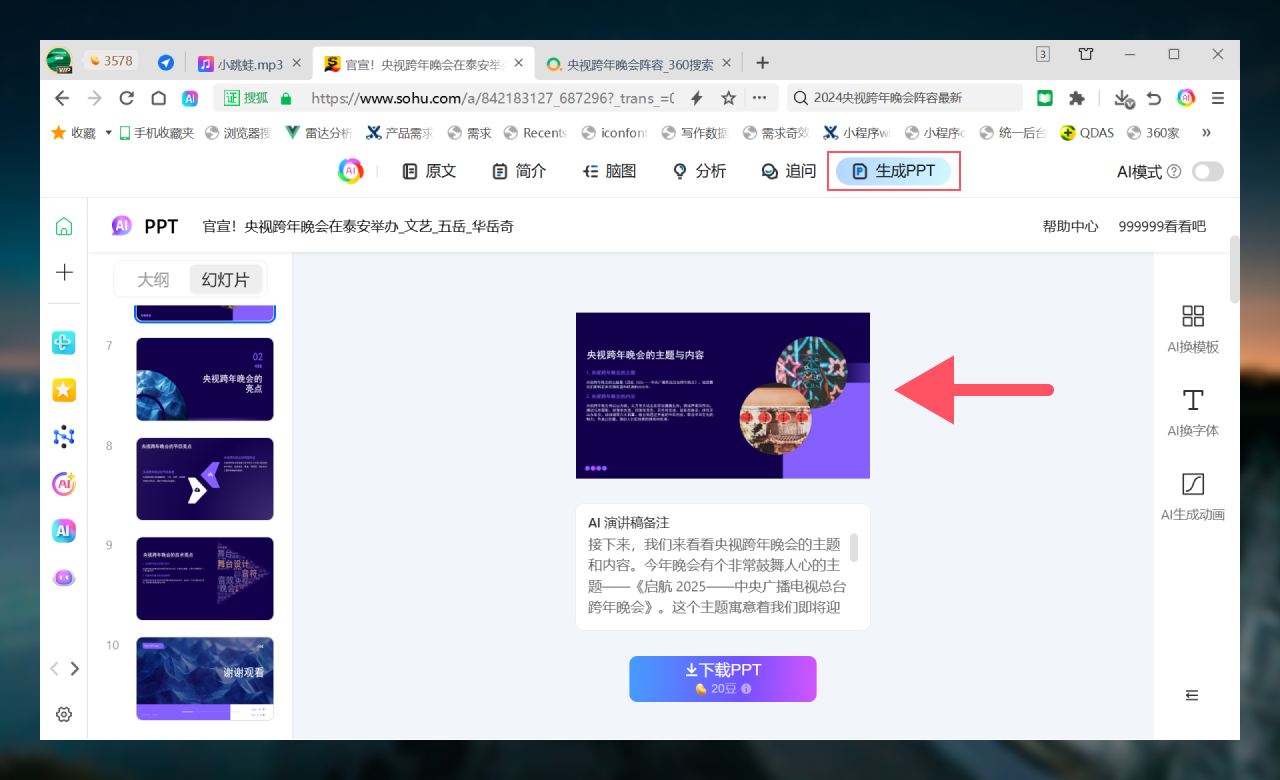The image size is (1280, 780).
Task: Select the 脑图 mind map menu item
Action: [610, 171]
